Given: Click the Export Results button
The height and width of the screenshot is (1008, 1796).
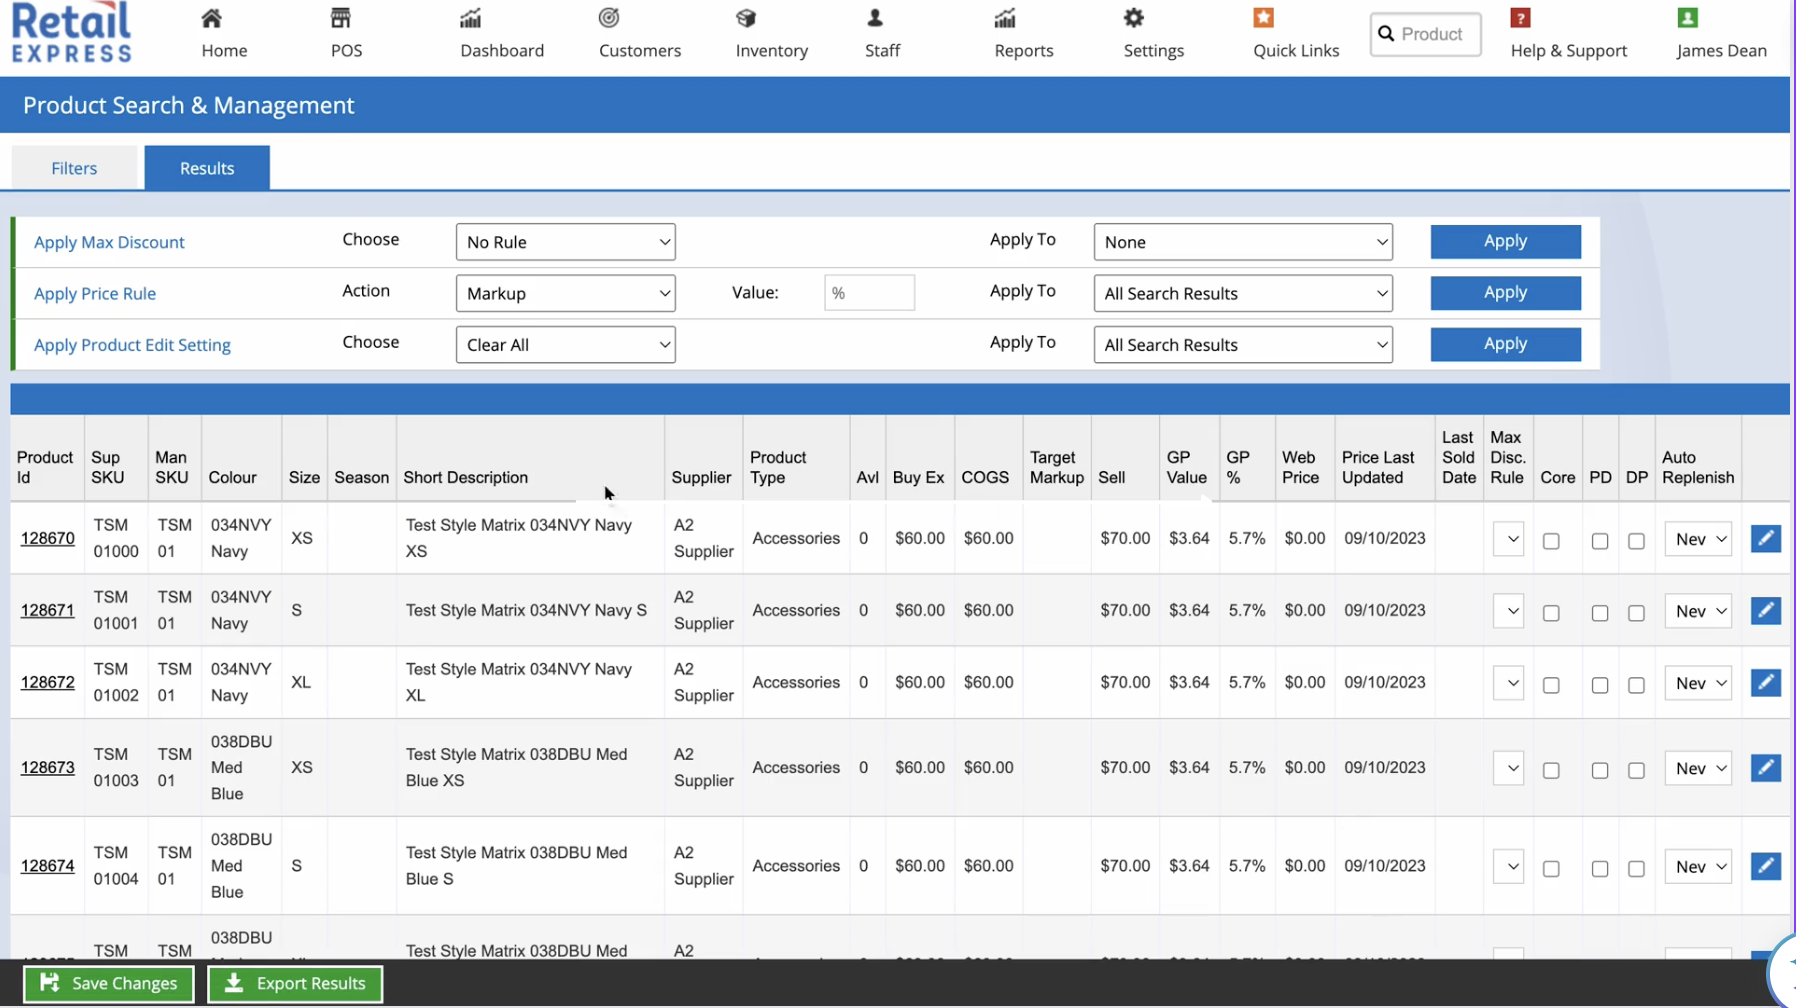Looking at the screenshot, I should [295, 984].
